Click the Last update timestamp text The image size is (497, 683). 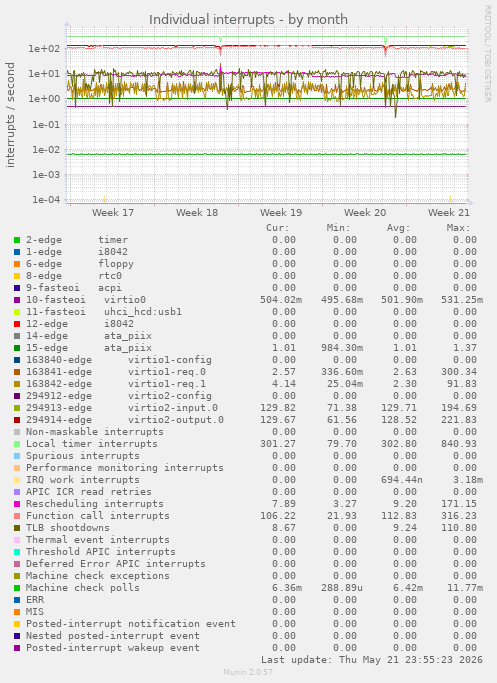pyautogui.click(x=372, y=660)
